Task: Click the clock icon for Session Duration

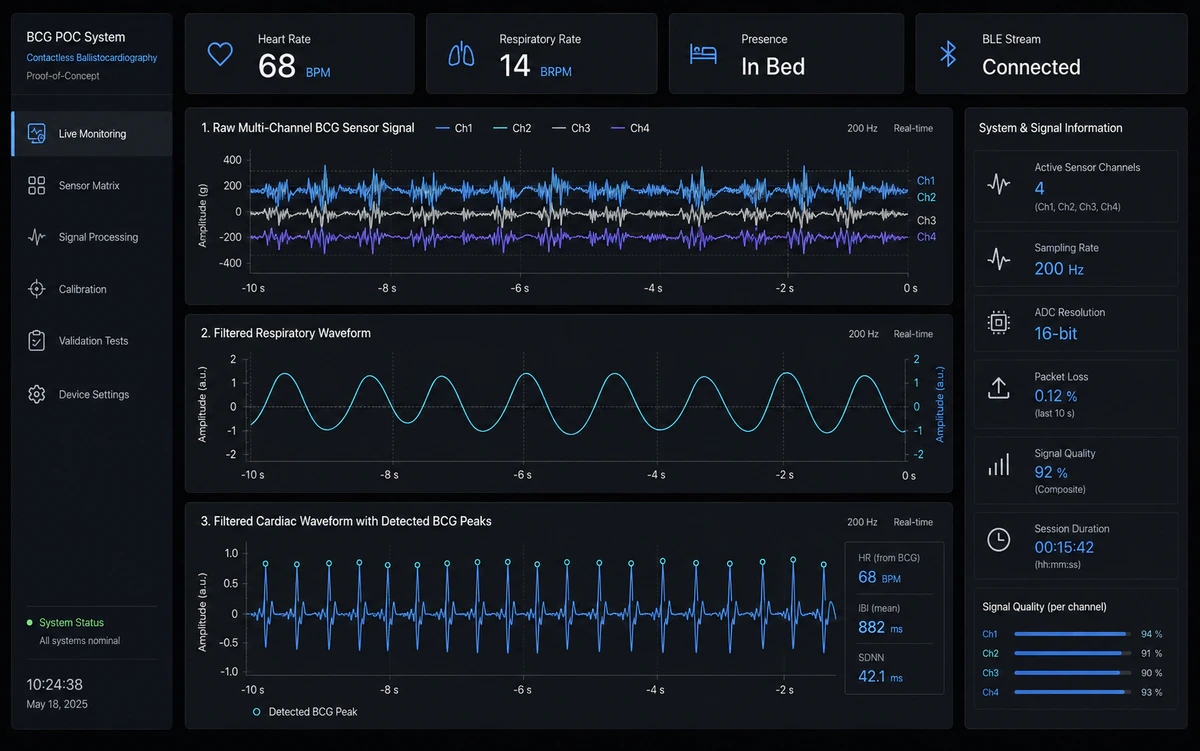Action: tap(998, 540)
